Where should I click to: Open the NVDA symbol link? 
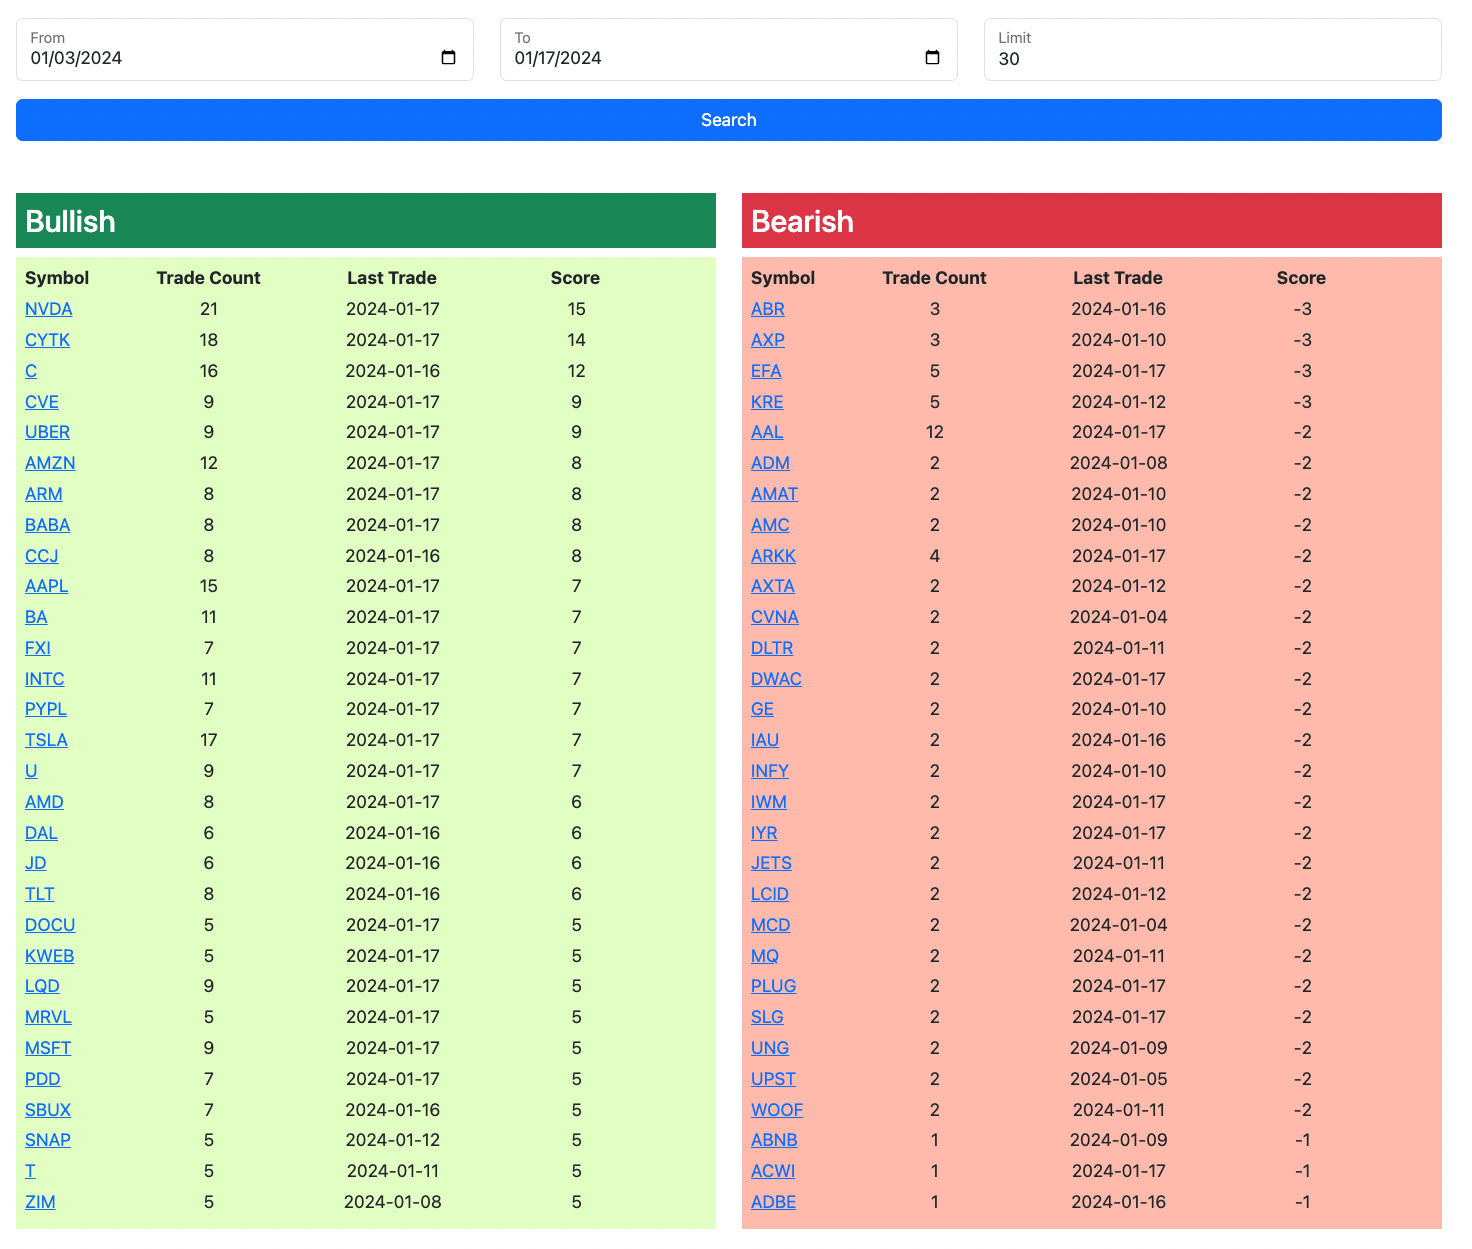pyautogui.click(x=49, y=309)
